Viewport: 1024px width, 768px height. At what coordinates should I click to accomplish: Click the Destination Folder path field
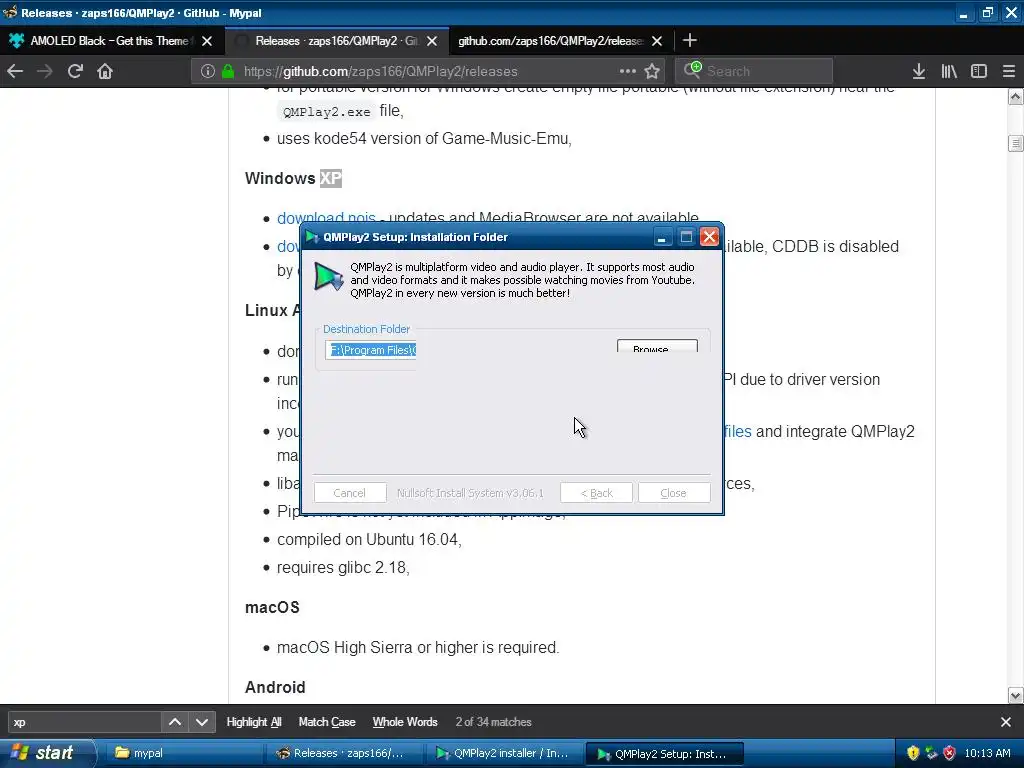370,350
